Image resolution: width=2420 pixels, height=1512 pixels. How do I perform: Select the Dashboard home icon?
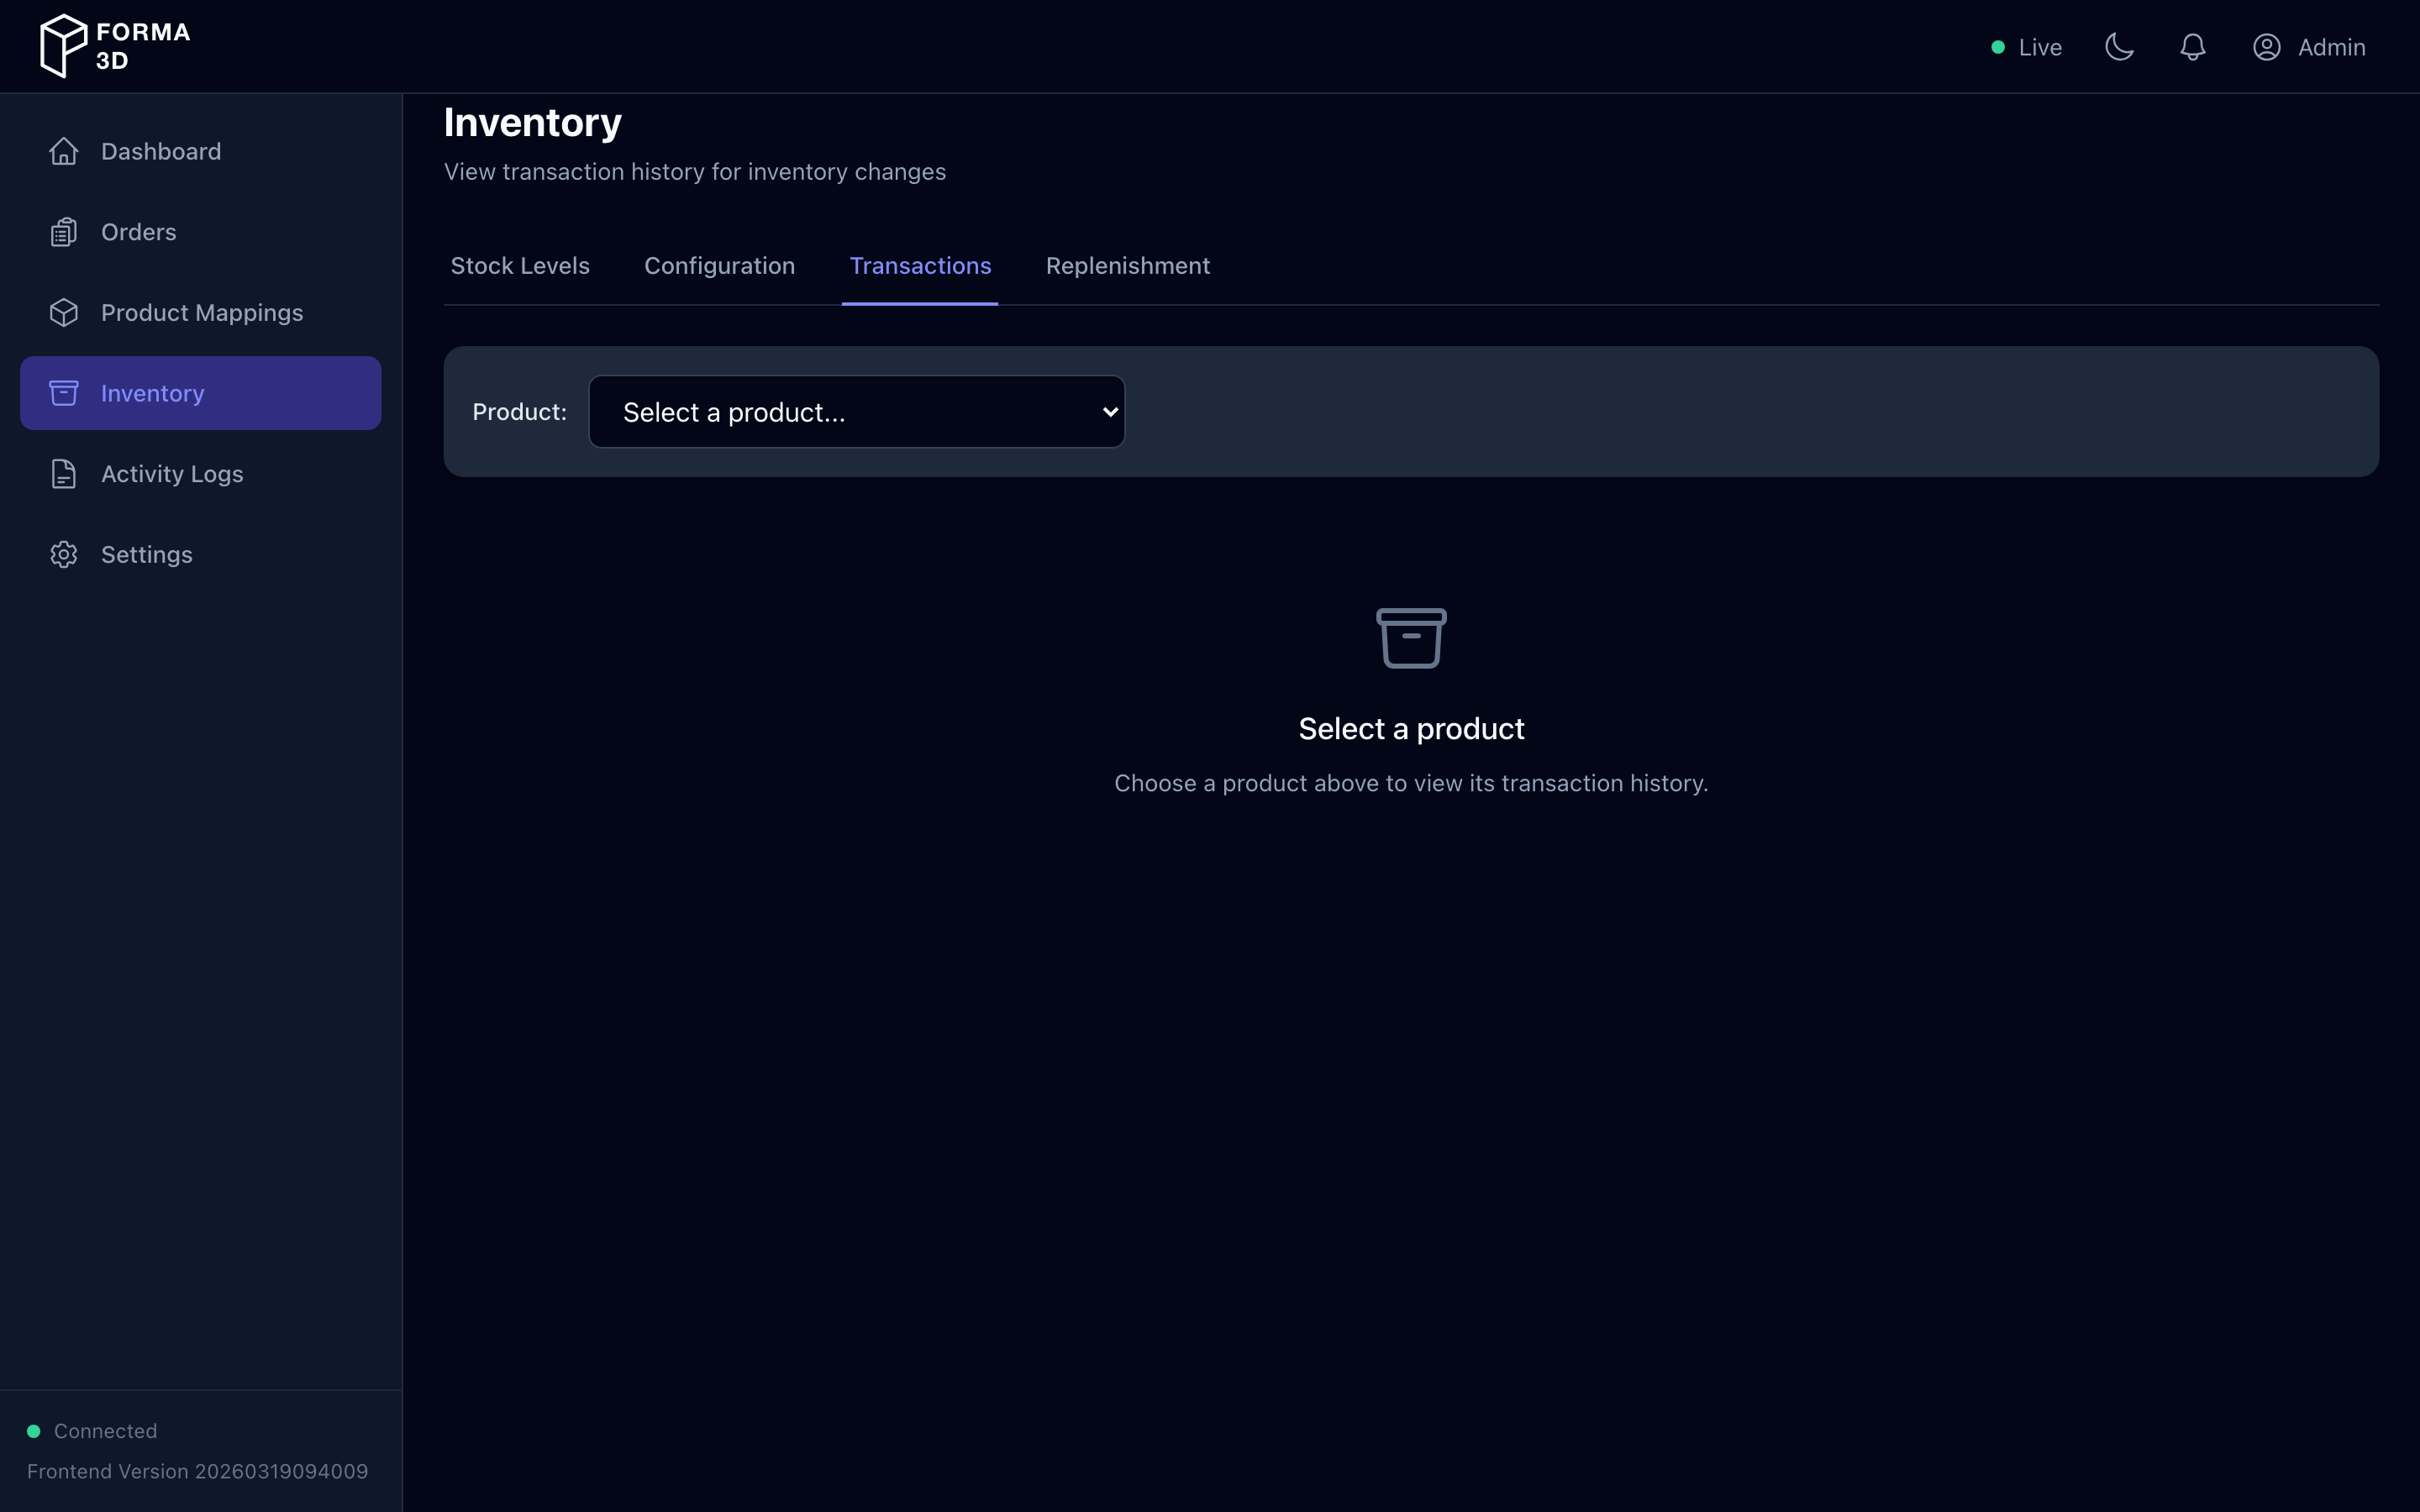tap(63, 151)
